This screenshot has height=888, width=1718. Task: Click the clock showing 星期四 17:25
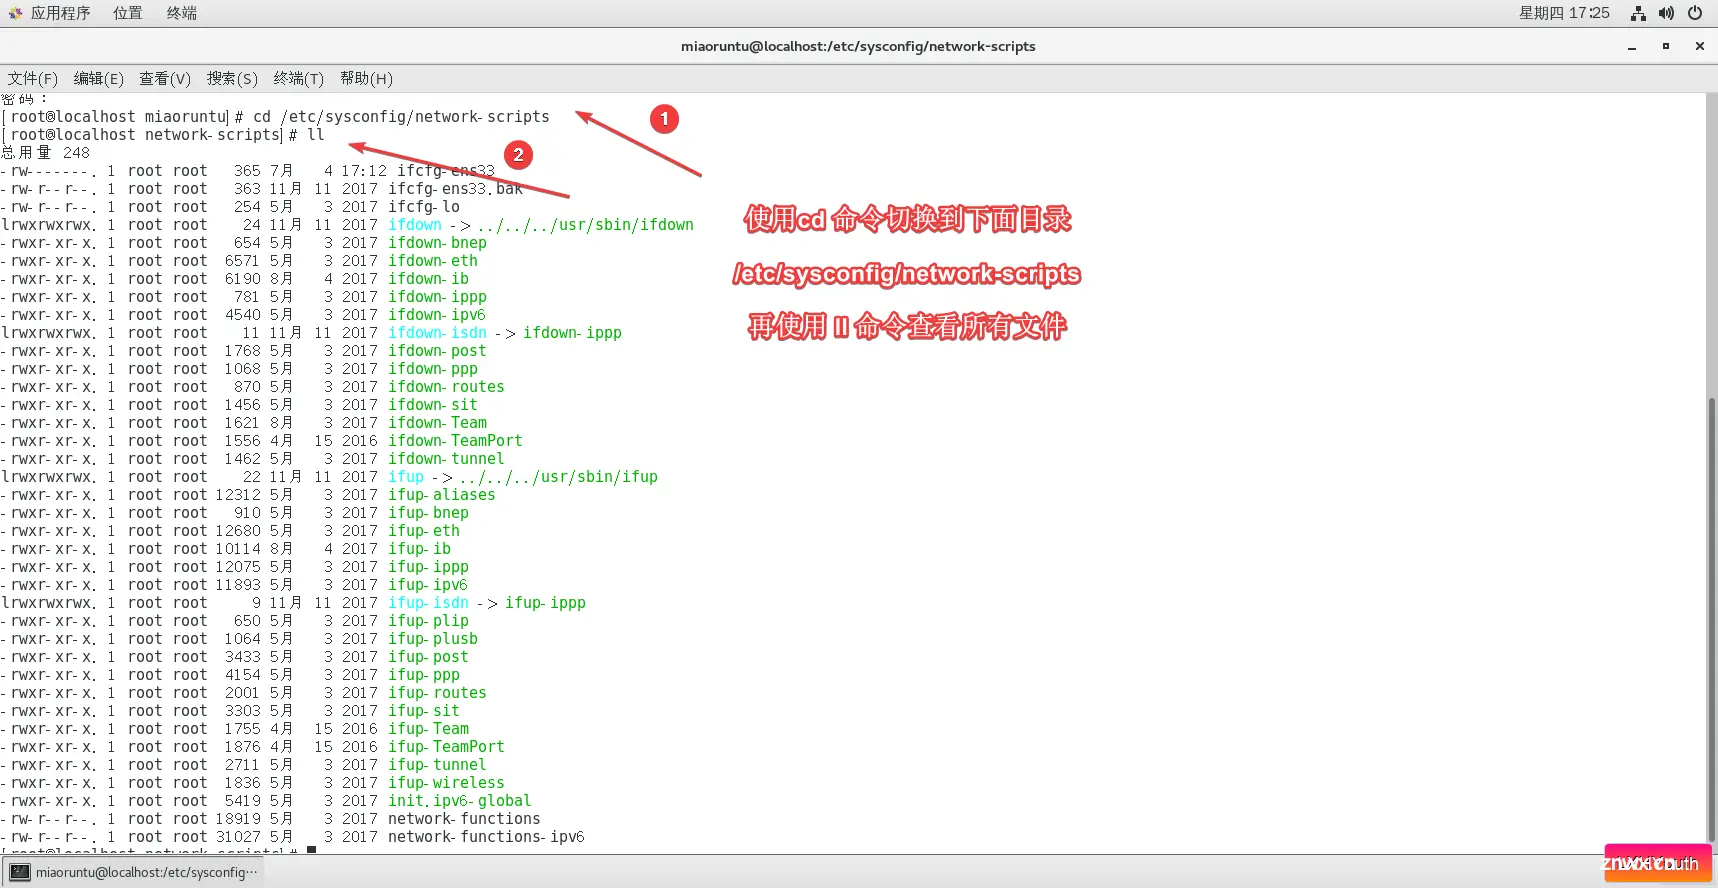[1564, 13]
